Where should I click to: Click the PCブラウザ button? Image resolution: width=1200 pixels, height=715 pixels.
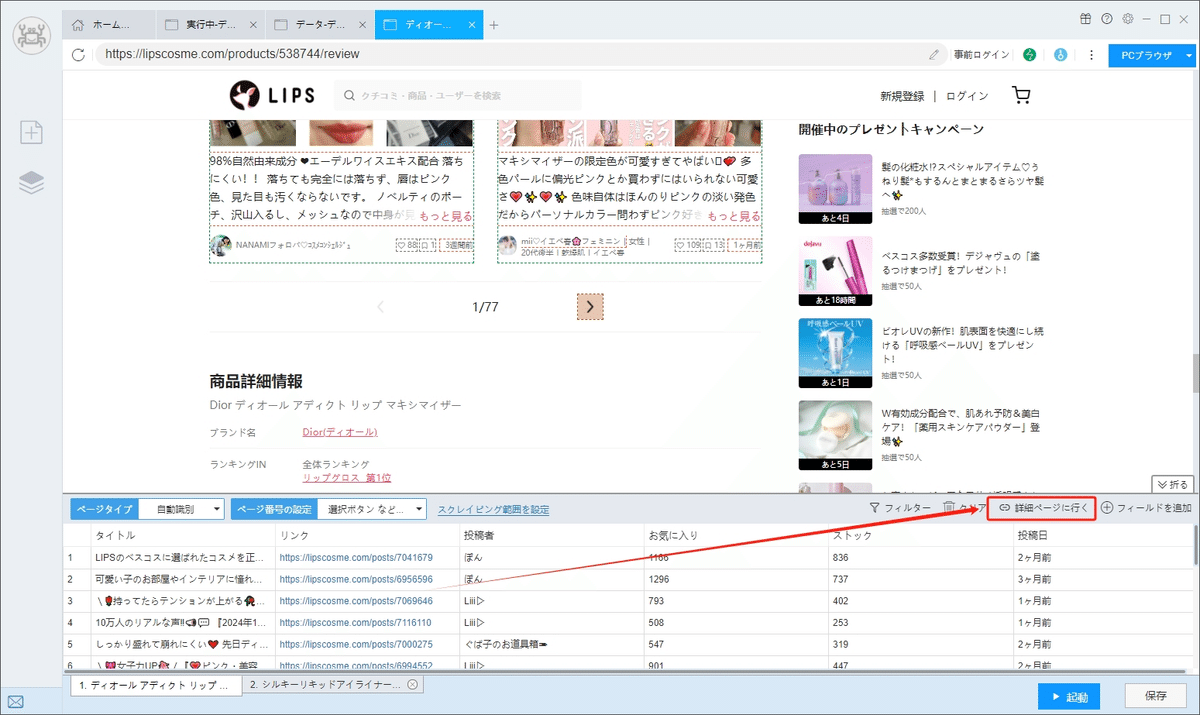click(x=1145, y=56)
